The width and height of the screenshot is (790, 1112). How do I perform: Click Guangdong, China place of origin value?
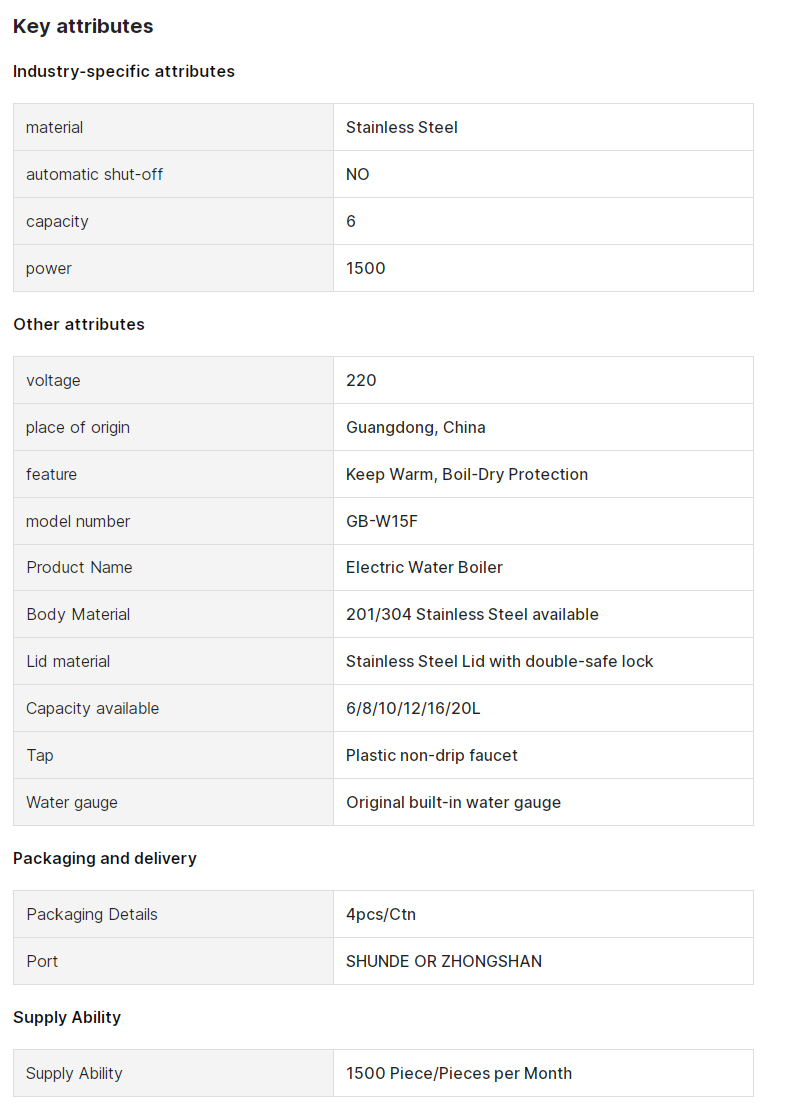point(416,428)
